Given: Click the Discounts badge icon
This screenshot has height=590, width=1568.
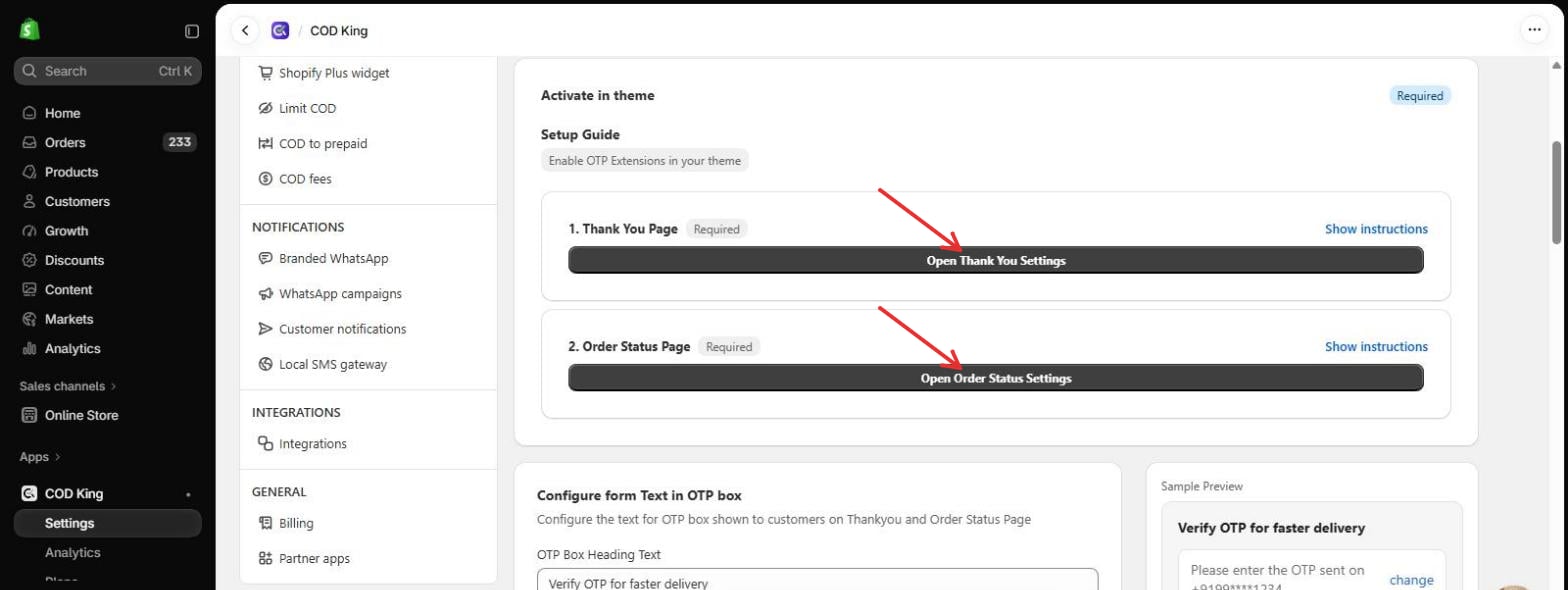Looking at the screenshot, I should click(x=29, y=260).
